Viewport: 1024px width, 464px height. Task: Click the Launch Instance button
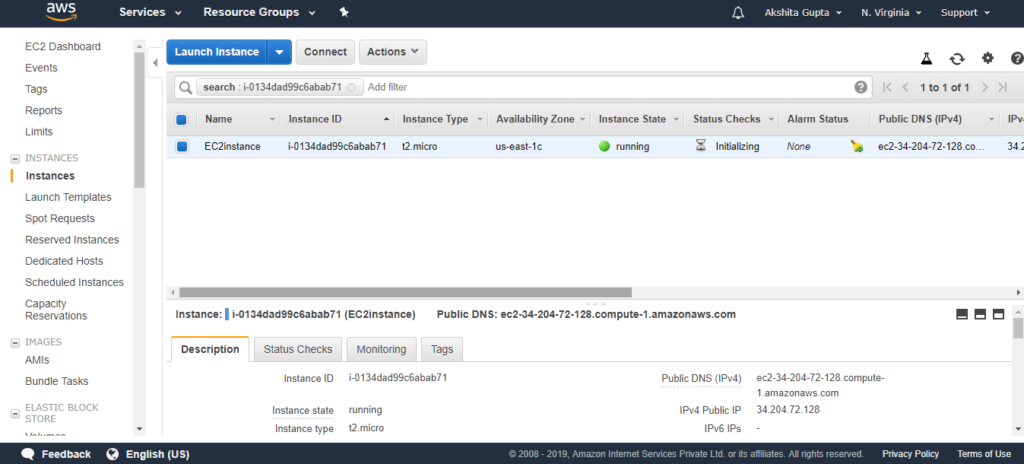coord(217,52)
